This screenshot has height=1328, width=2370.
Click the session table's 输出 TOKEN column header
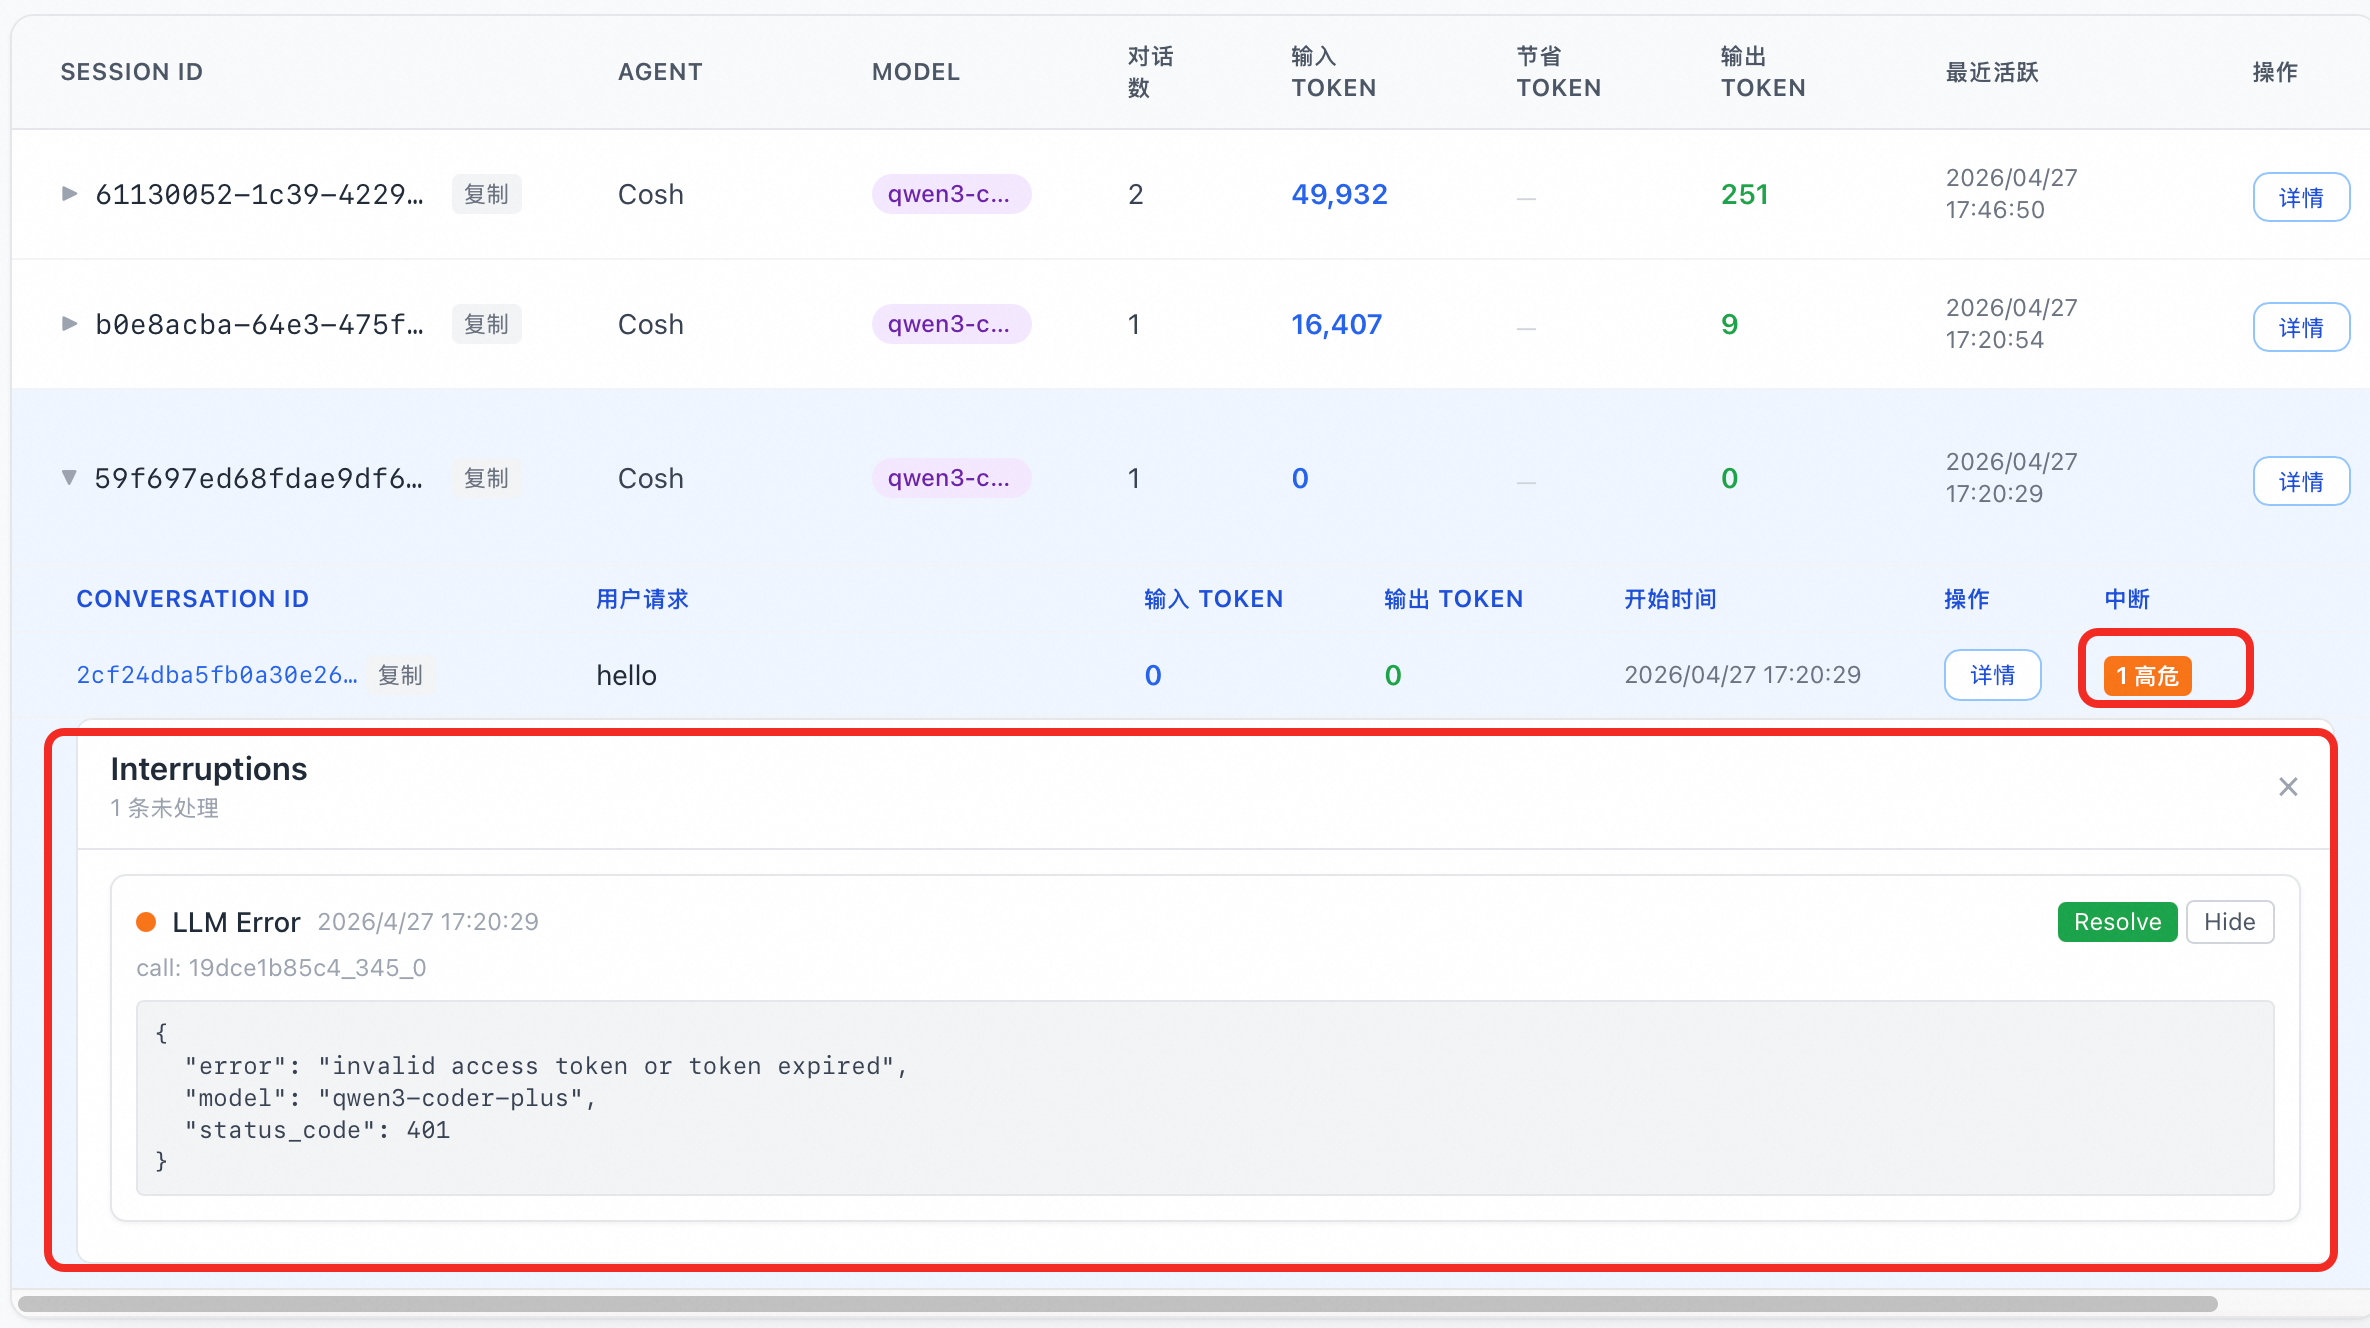(x=1763, y=72)
